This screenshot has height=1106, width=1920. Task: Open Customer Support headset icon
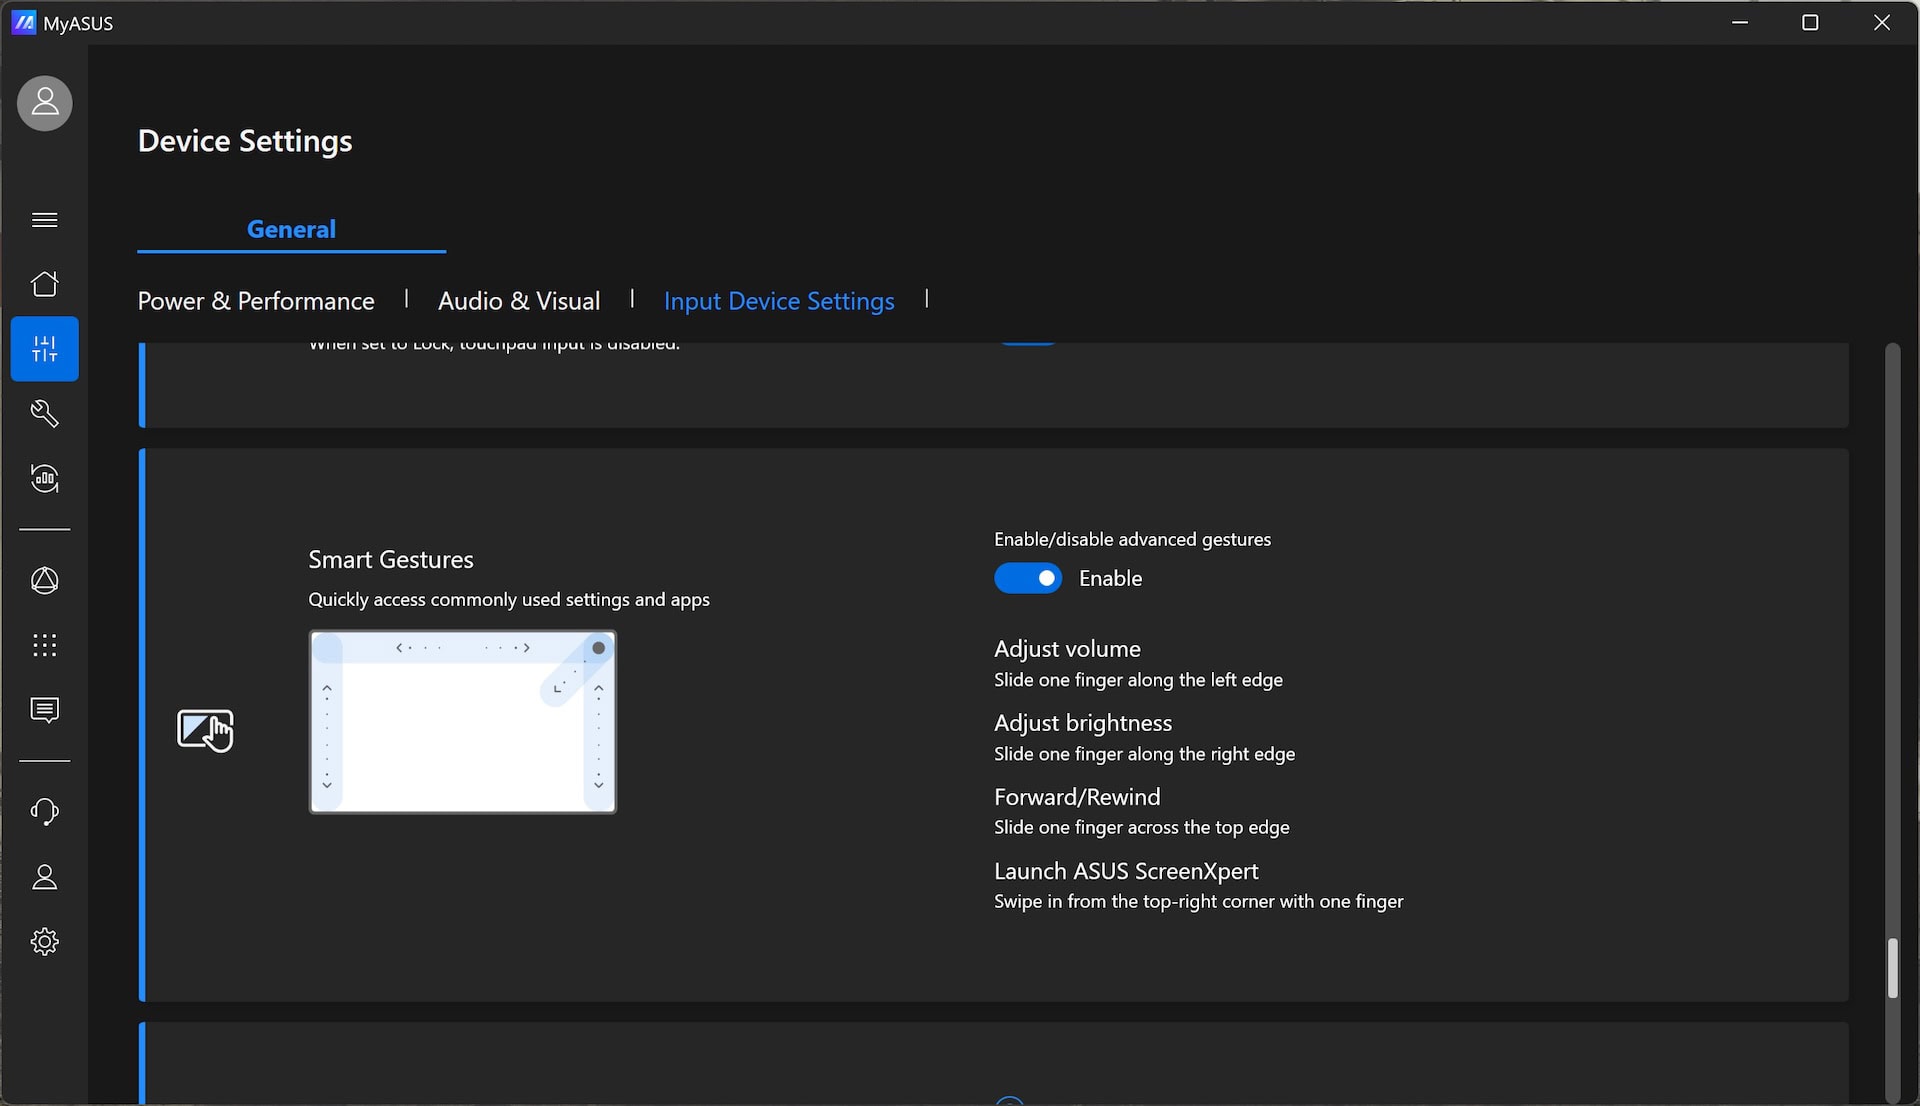click(45, 812)
